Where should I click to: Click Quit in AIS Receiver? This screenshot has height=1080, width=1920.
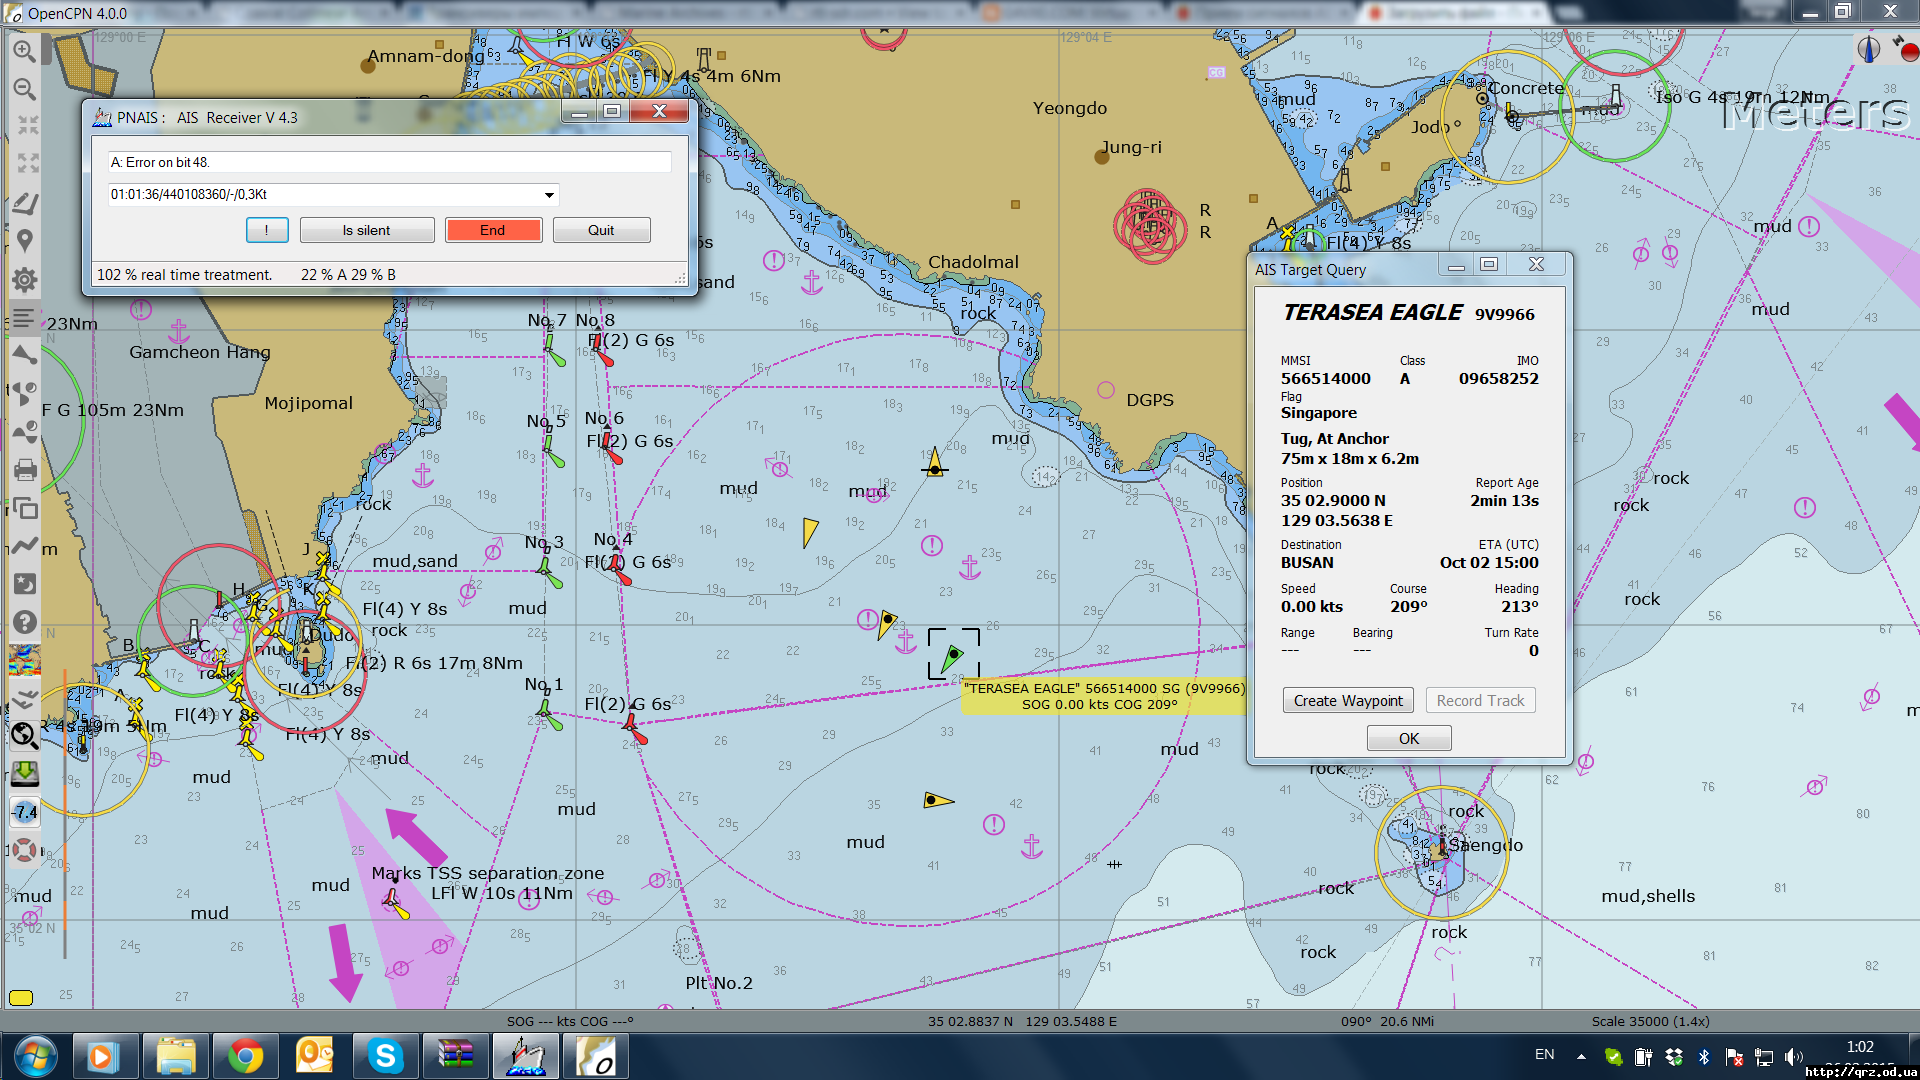601,230
